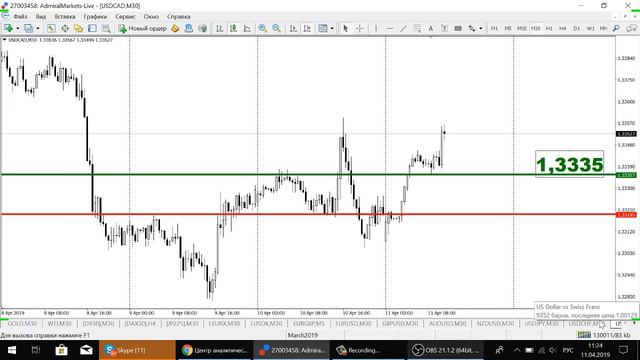The image size is (640, 360).
Task: Open the Графики menu
Action: (95, 17)
